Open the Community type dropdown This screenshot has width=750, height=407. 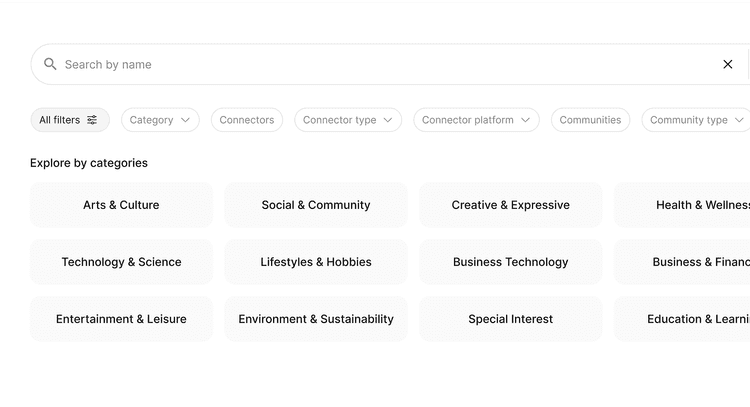[697, 120]
